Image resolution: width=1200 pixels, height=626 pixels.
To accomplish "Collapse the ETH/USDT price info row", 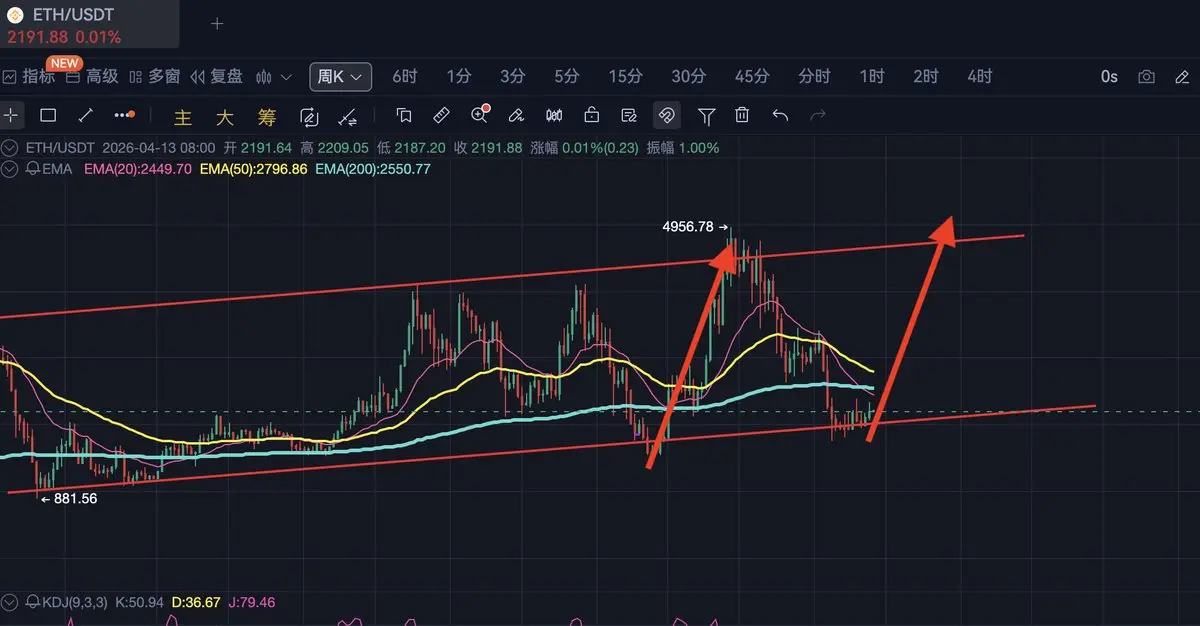I will tap(9, 148).
